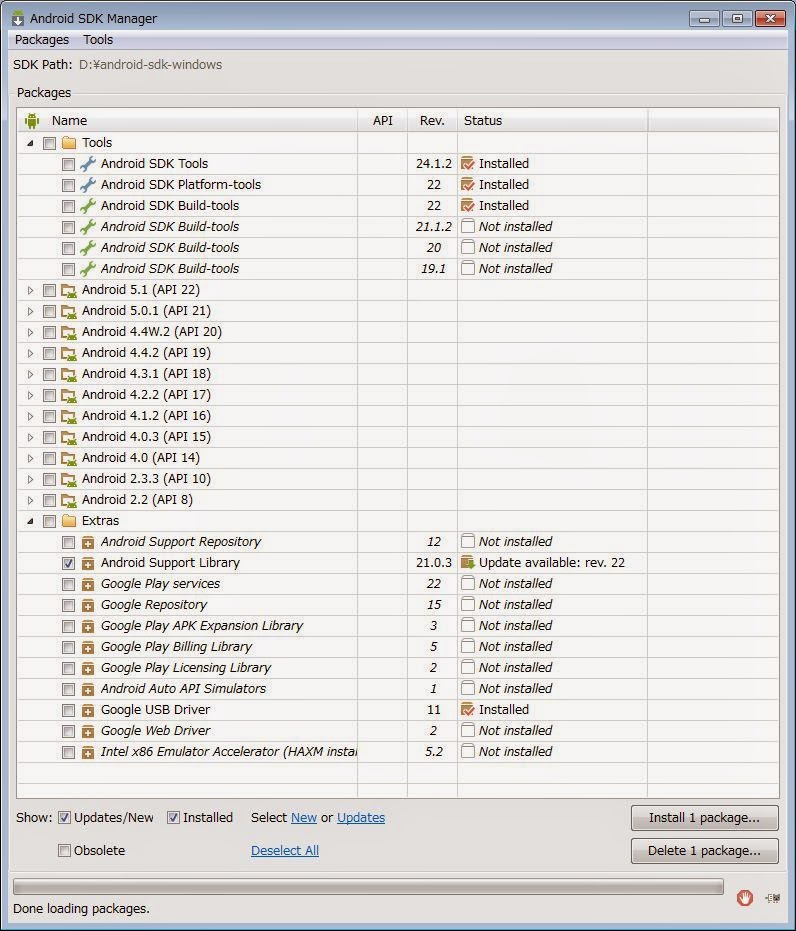Click the update-available status icon for Android Support Library
The width and height of the screenshot is (796, 931).
coord(468,562)
